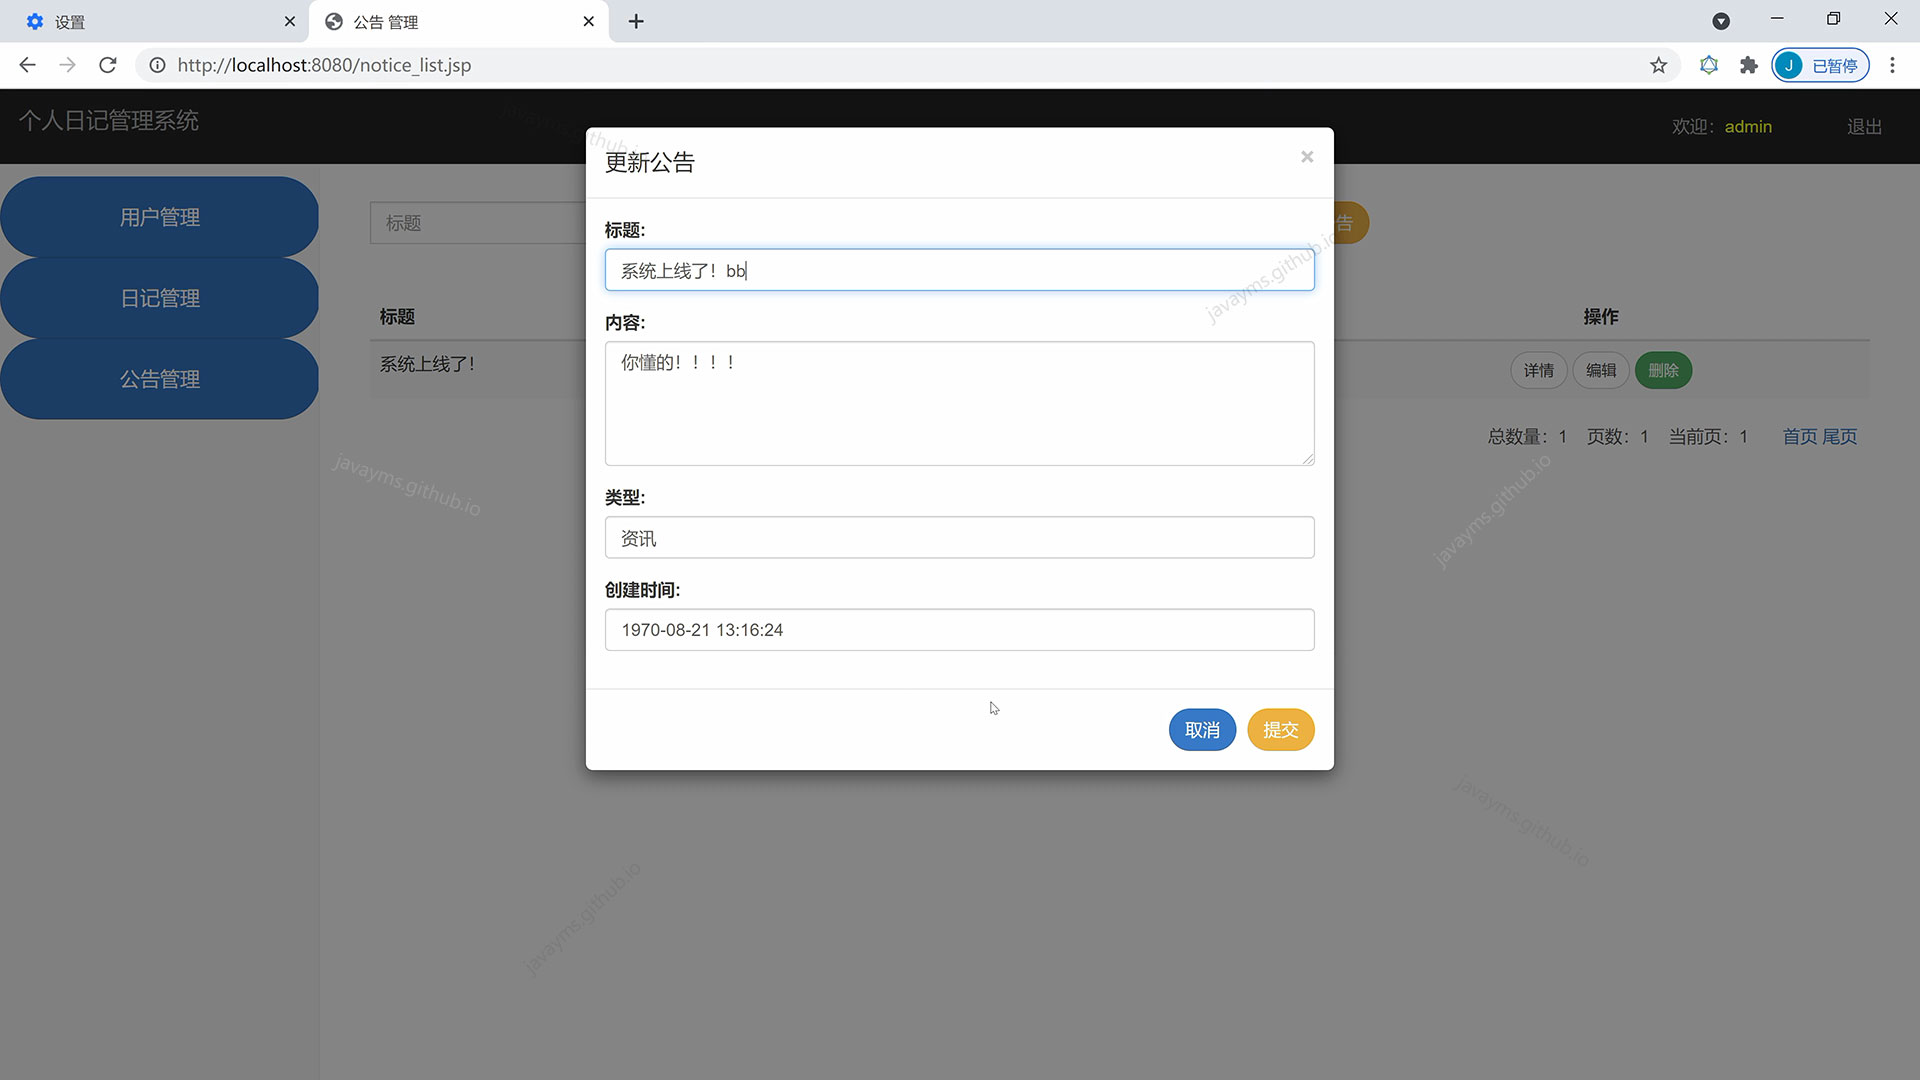Image resolution: width=1920 pixels, height=1080 pixels.
Task: Focus the 标题 title input field
Action: tap(958, 270)
